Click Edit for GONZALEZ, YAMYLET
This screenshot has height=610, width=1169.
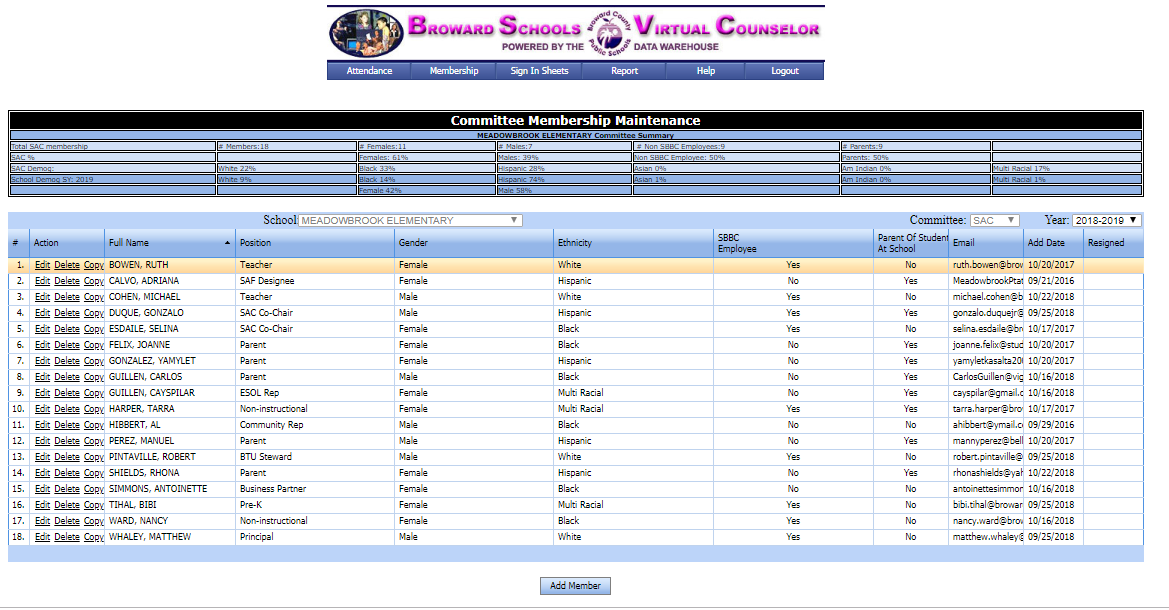click(42, 361)
